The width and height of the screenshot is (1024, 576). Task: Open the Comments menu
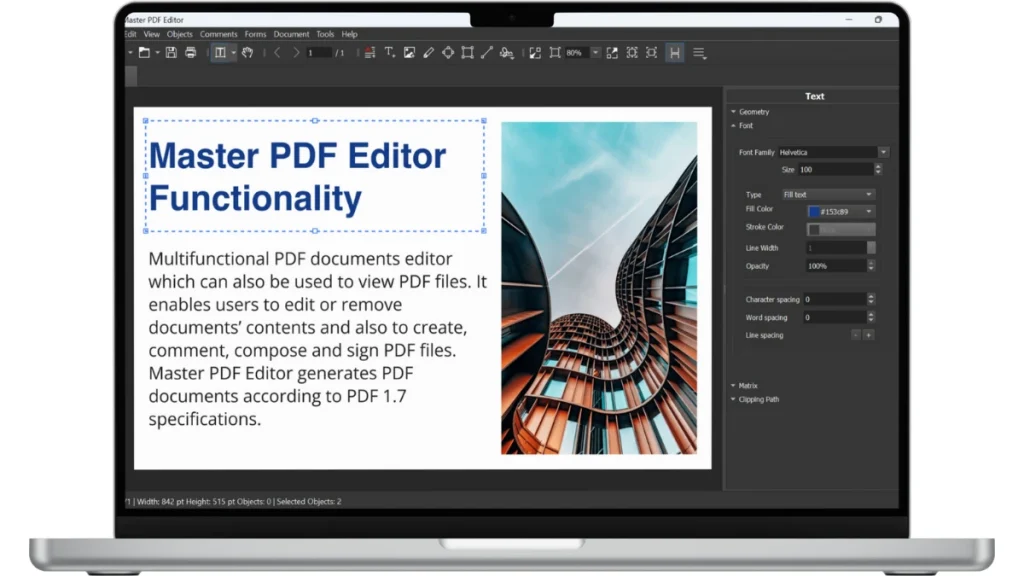219,34
